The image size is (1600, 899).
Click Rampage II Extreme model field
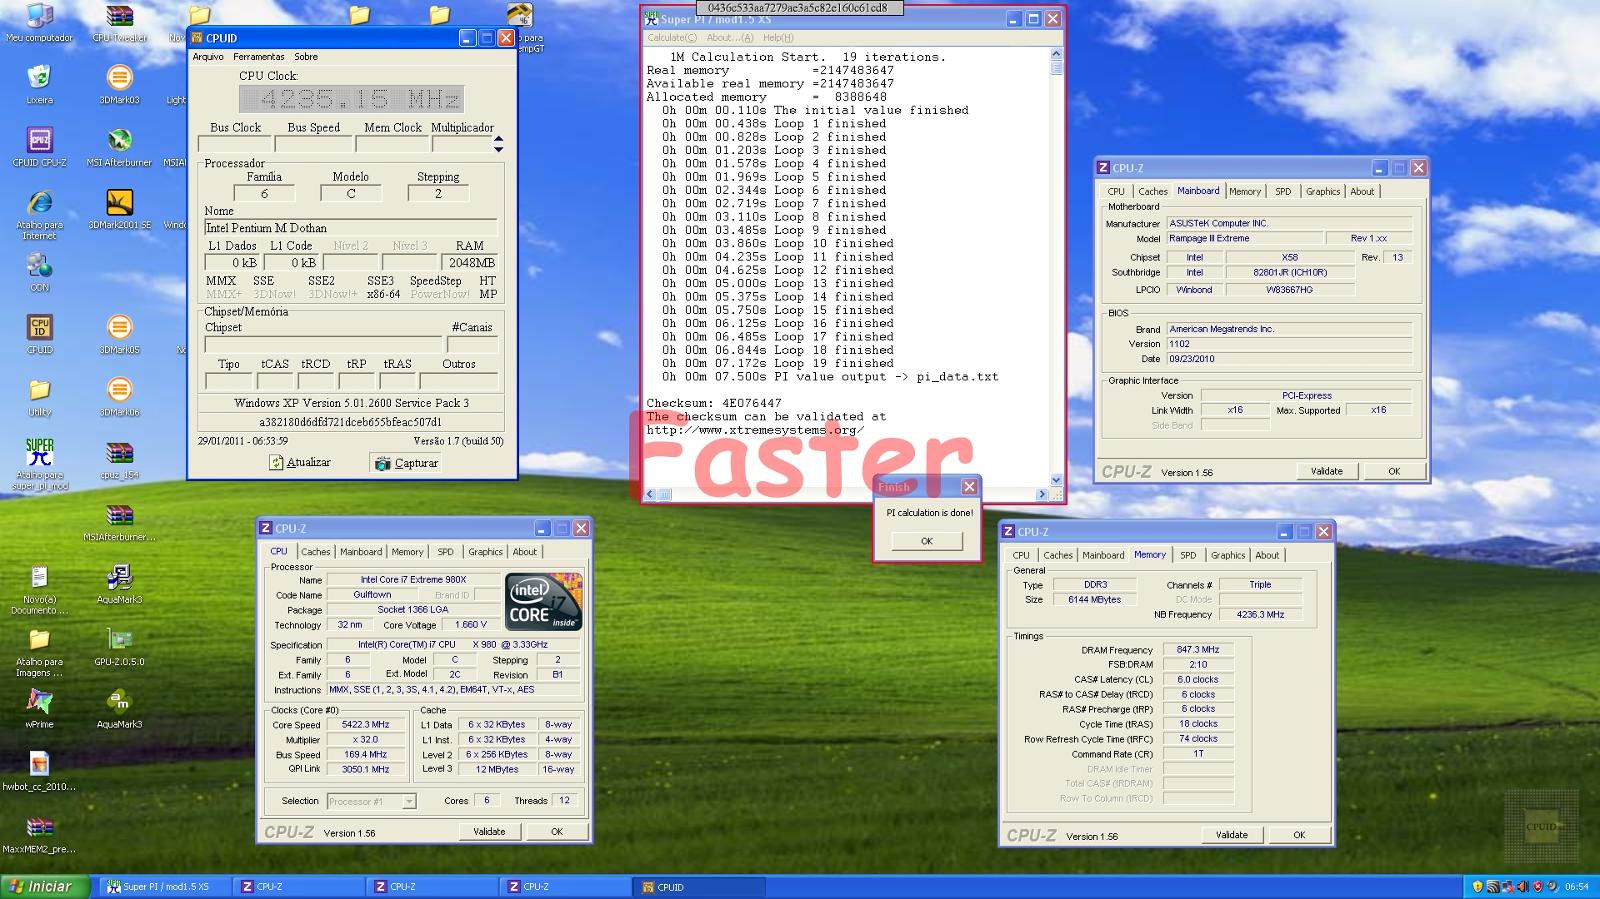[x=1243, y=239]
